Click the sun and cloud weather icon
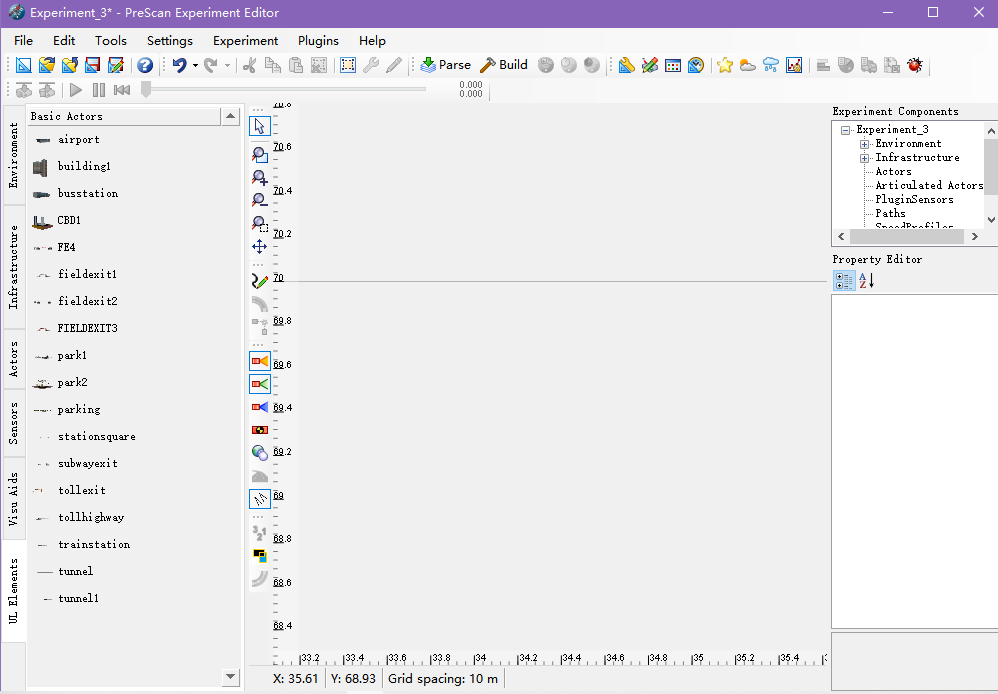998x694 pixels. pyautogui.click(x=747, y=65)
